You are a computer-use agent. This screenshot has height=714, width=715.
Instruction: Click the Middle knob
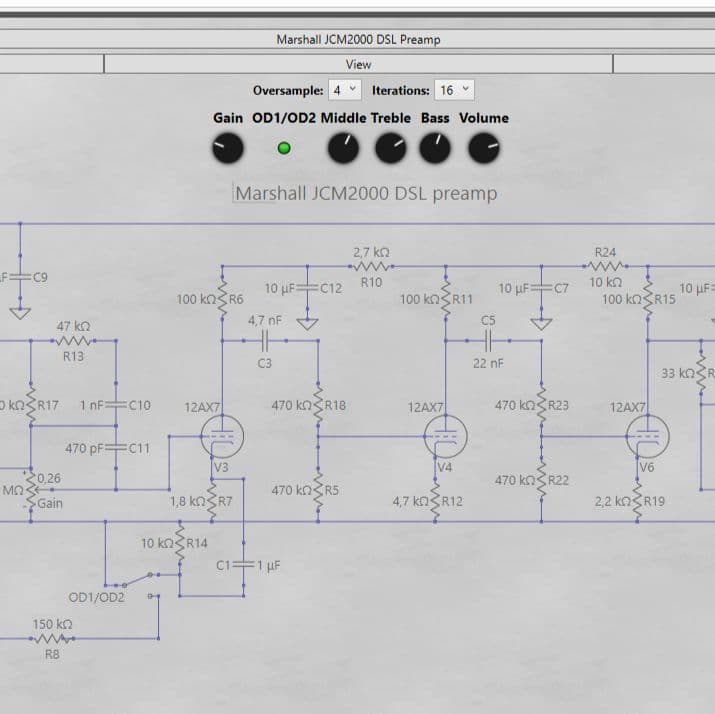click(x=343, y=148)
